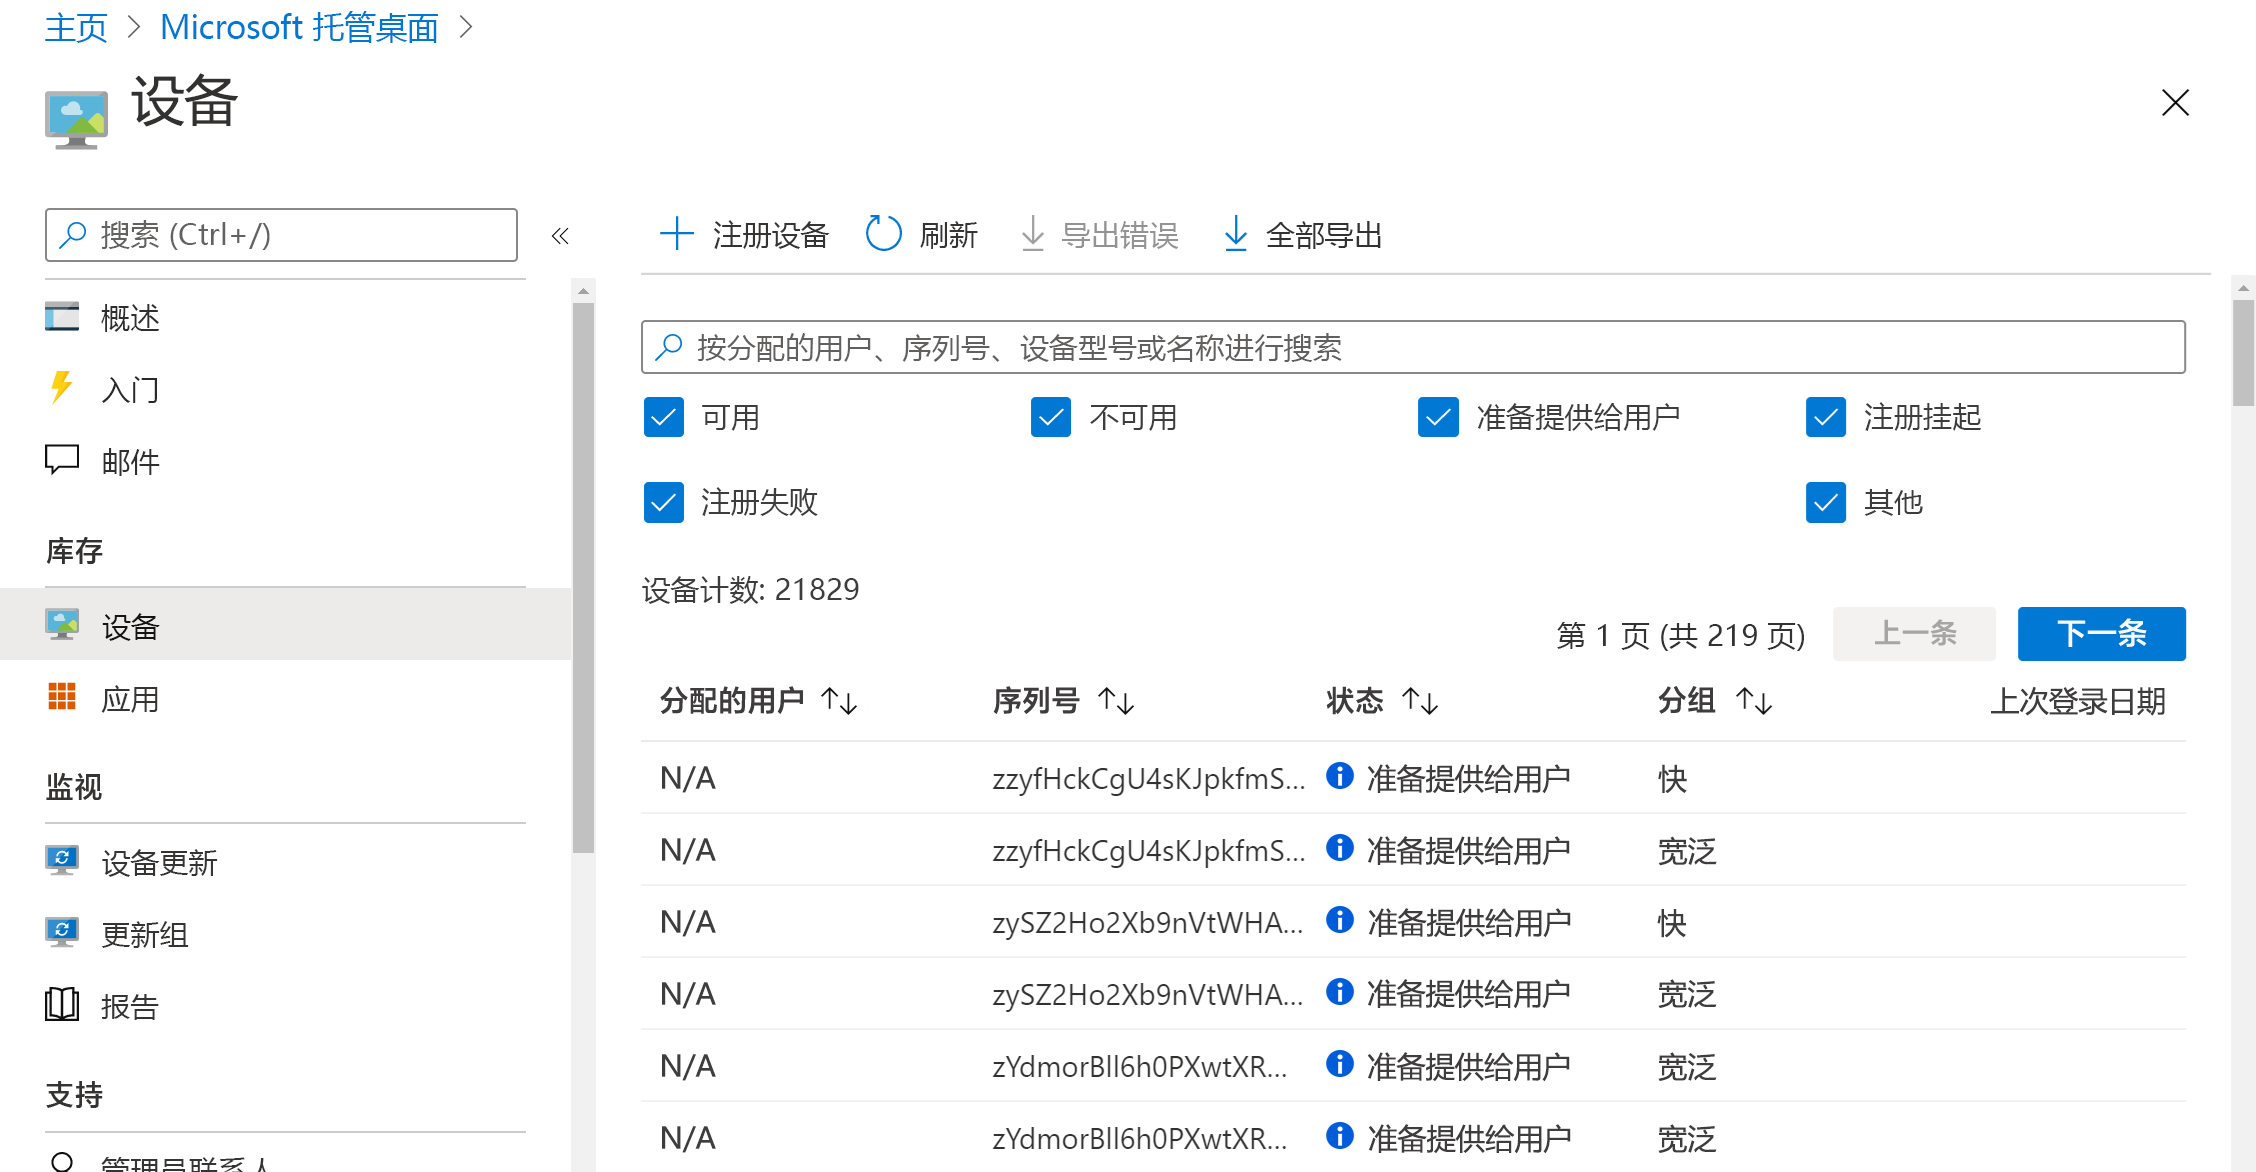The height and width of the screenshot is (1172, 2256).
Task: Click the 概述 overview icon
Action: pos(62,317)
